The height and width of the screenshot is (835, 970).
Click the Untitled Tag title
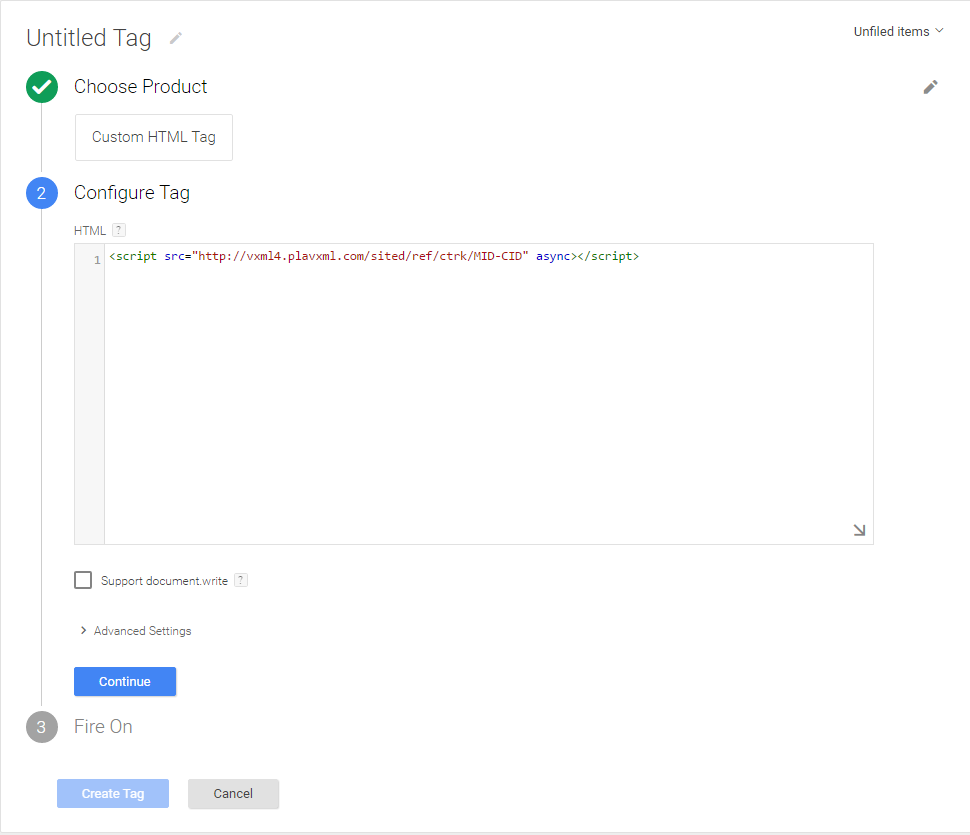coord(88,38)
